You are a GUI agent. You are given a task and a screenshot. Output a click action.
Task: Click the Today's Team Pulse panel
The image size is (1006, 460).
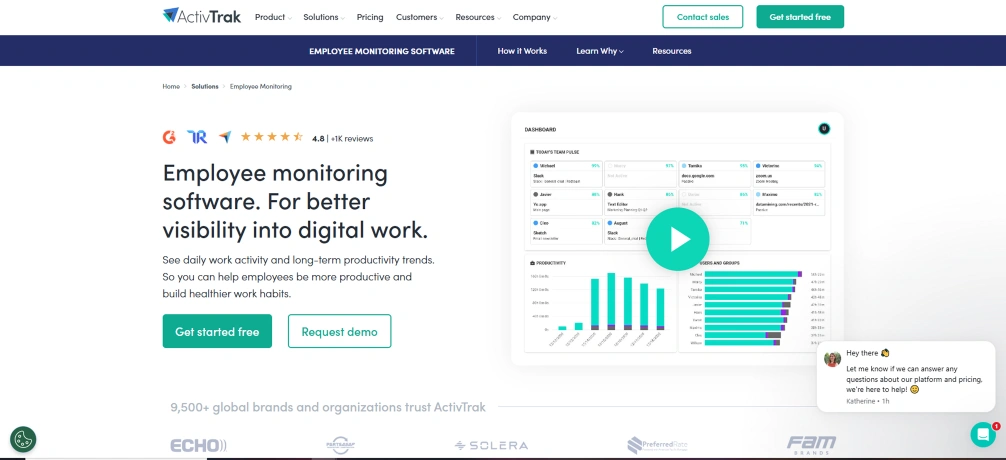pyautogui.click(x=678, y=196)
